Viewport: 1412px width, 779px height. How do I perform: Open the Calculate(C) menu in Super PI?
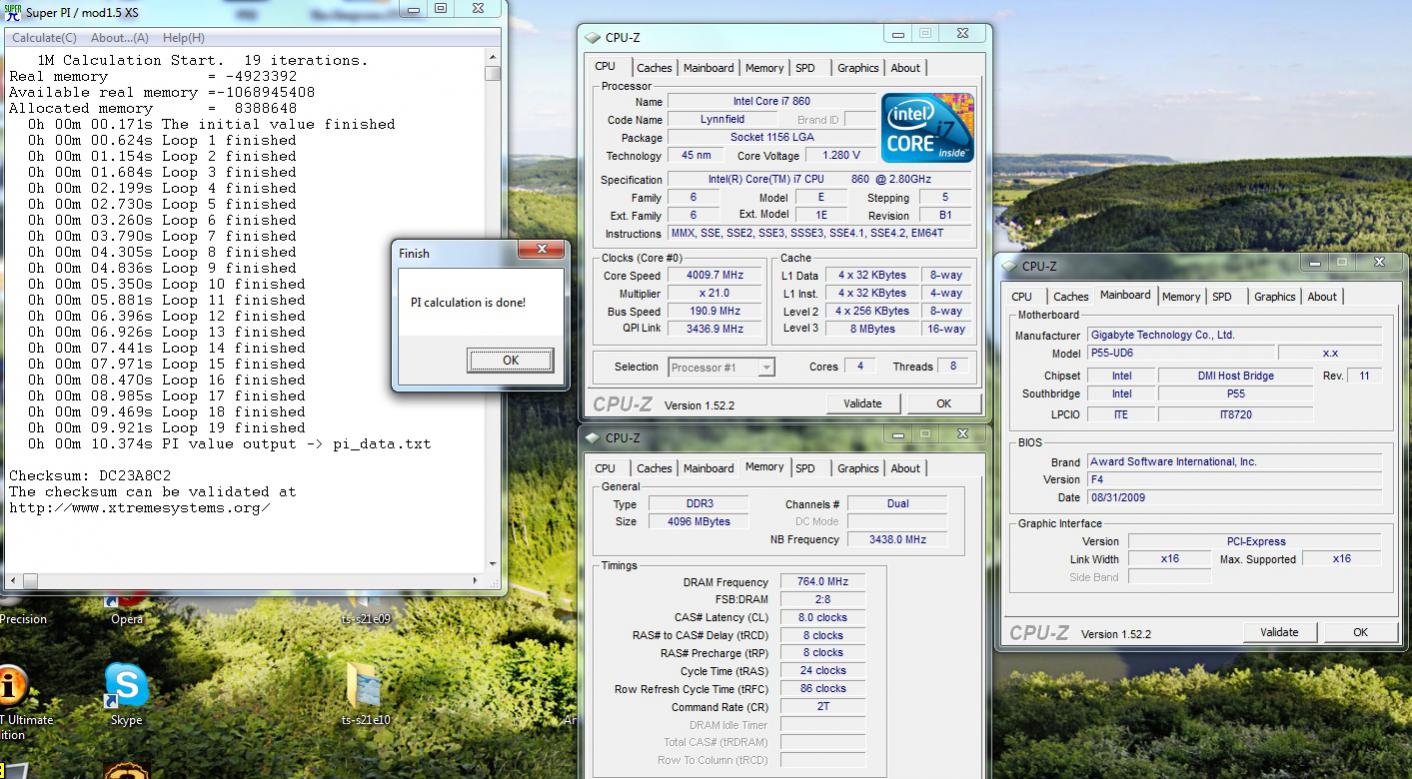click(44, 38)
